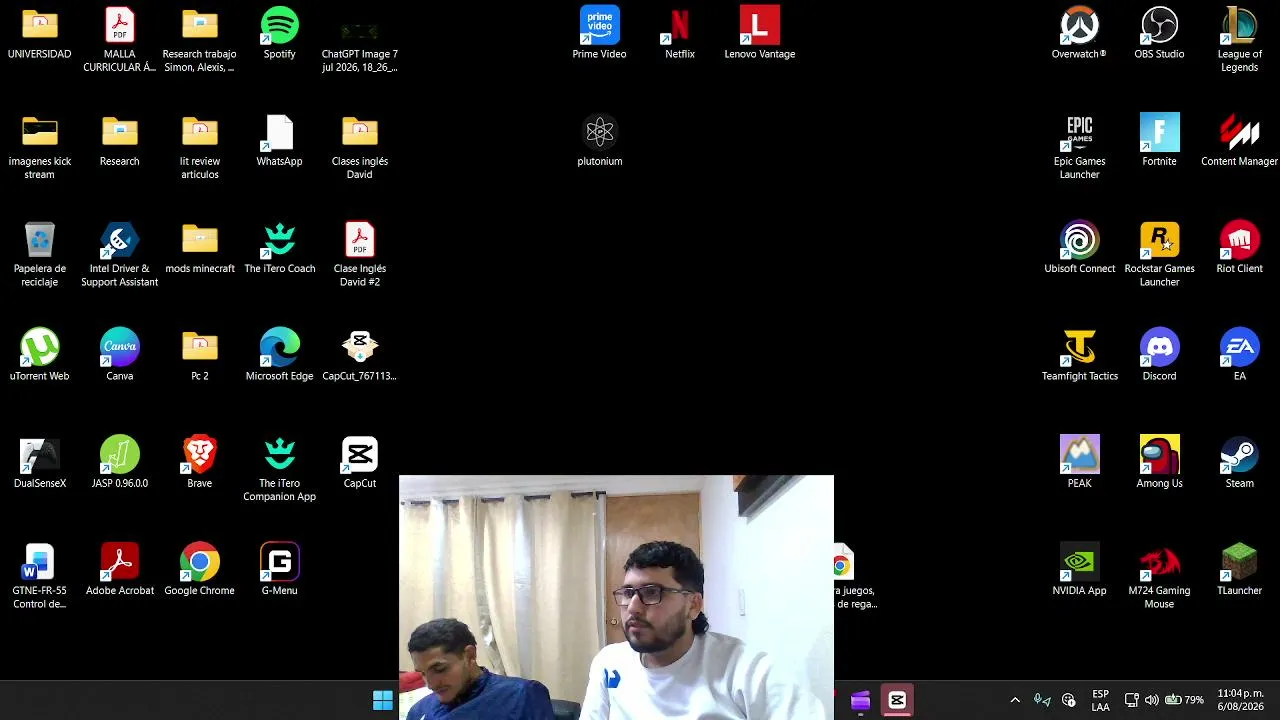
Task: Select the folder labeled only Research
Action: [x=120, y=132]
